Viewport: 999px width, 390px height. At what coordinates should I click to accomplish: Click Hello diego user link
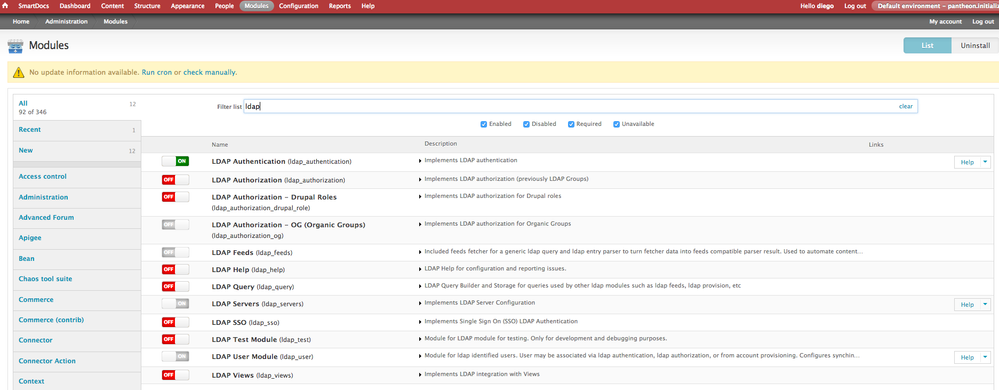[x=817, y=6]
